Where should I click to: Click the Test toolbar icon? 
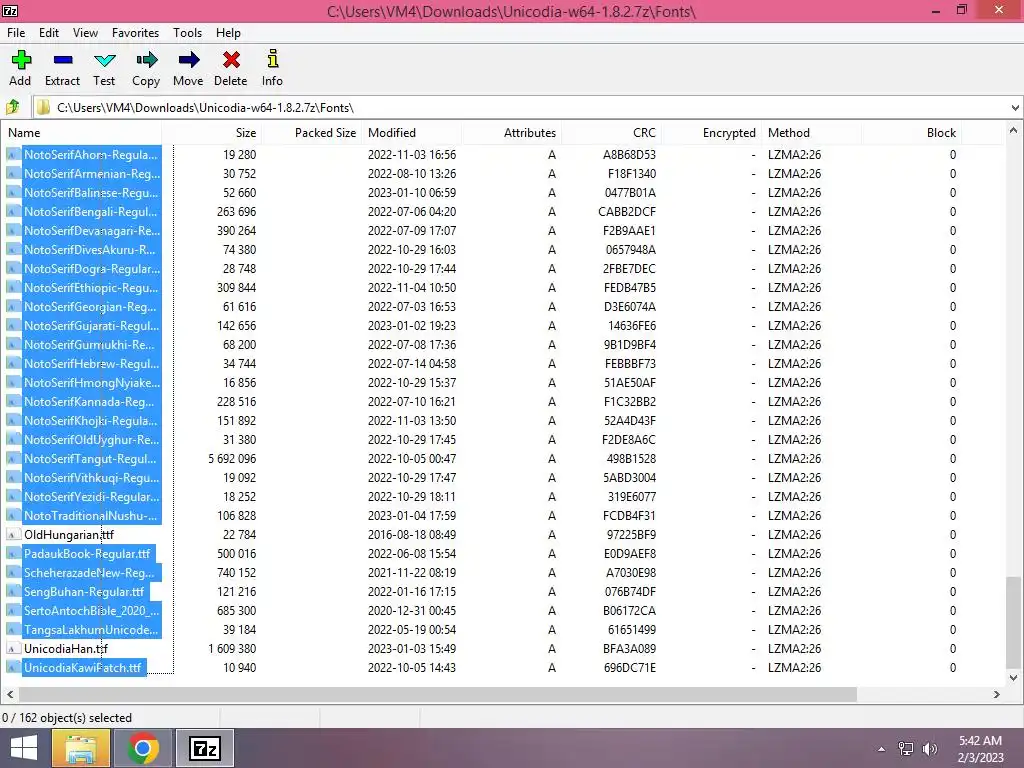pos(104,60)
